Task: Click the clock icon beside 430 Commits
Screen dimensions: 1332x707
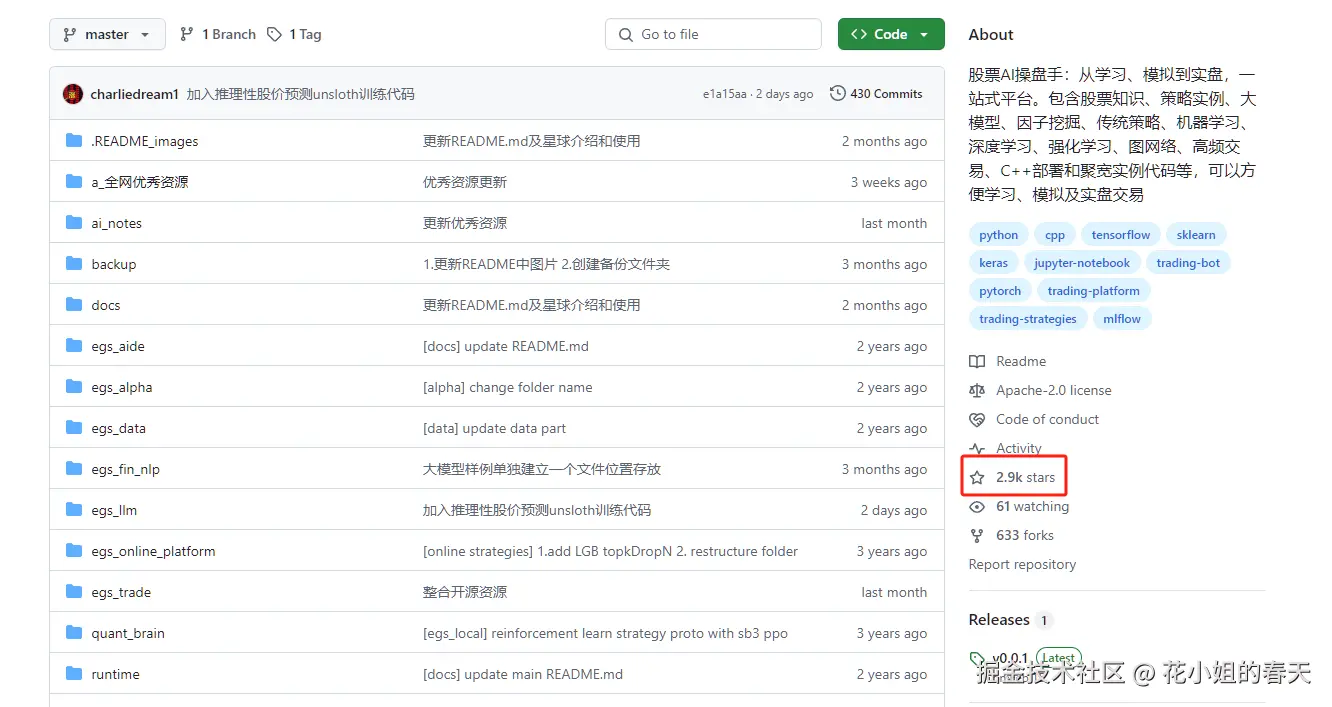Action: pyautogui.click(x=838, y=94)
